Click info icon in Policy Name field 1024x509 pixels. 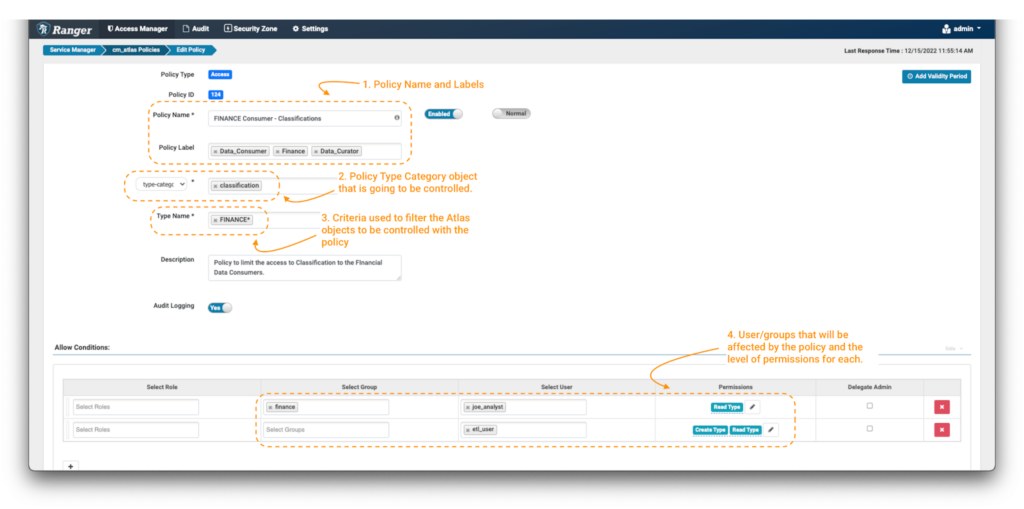[x=397, y=118]
